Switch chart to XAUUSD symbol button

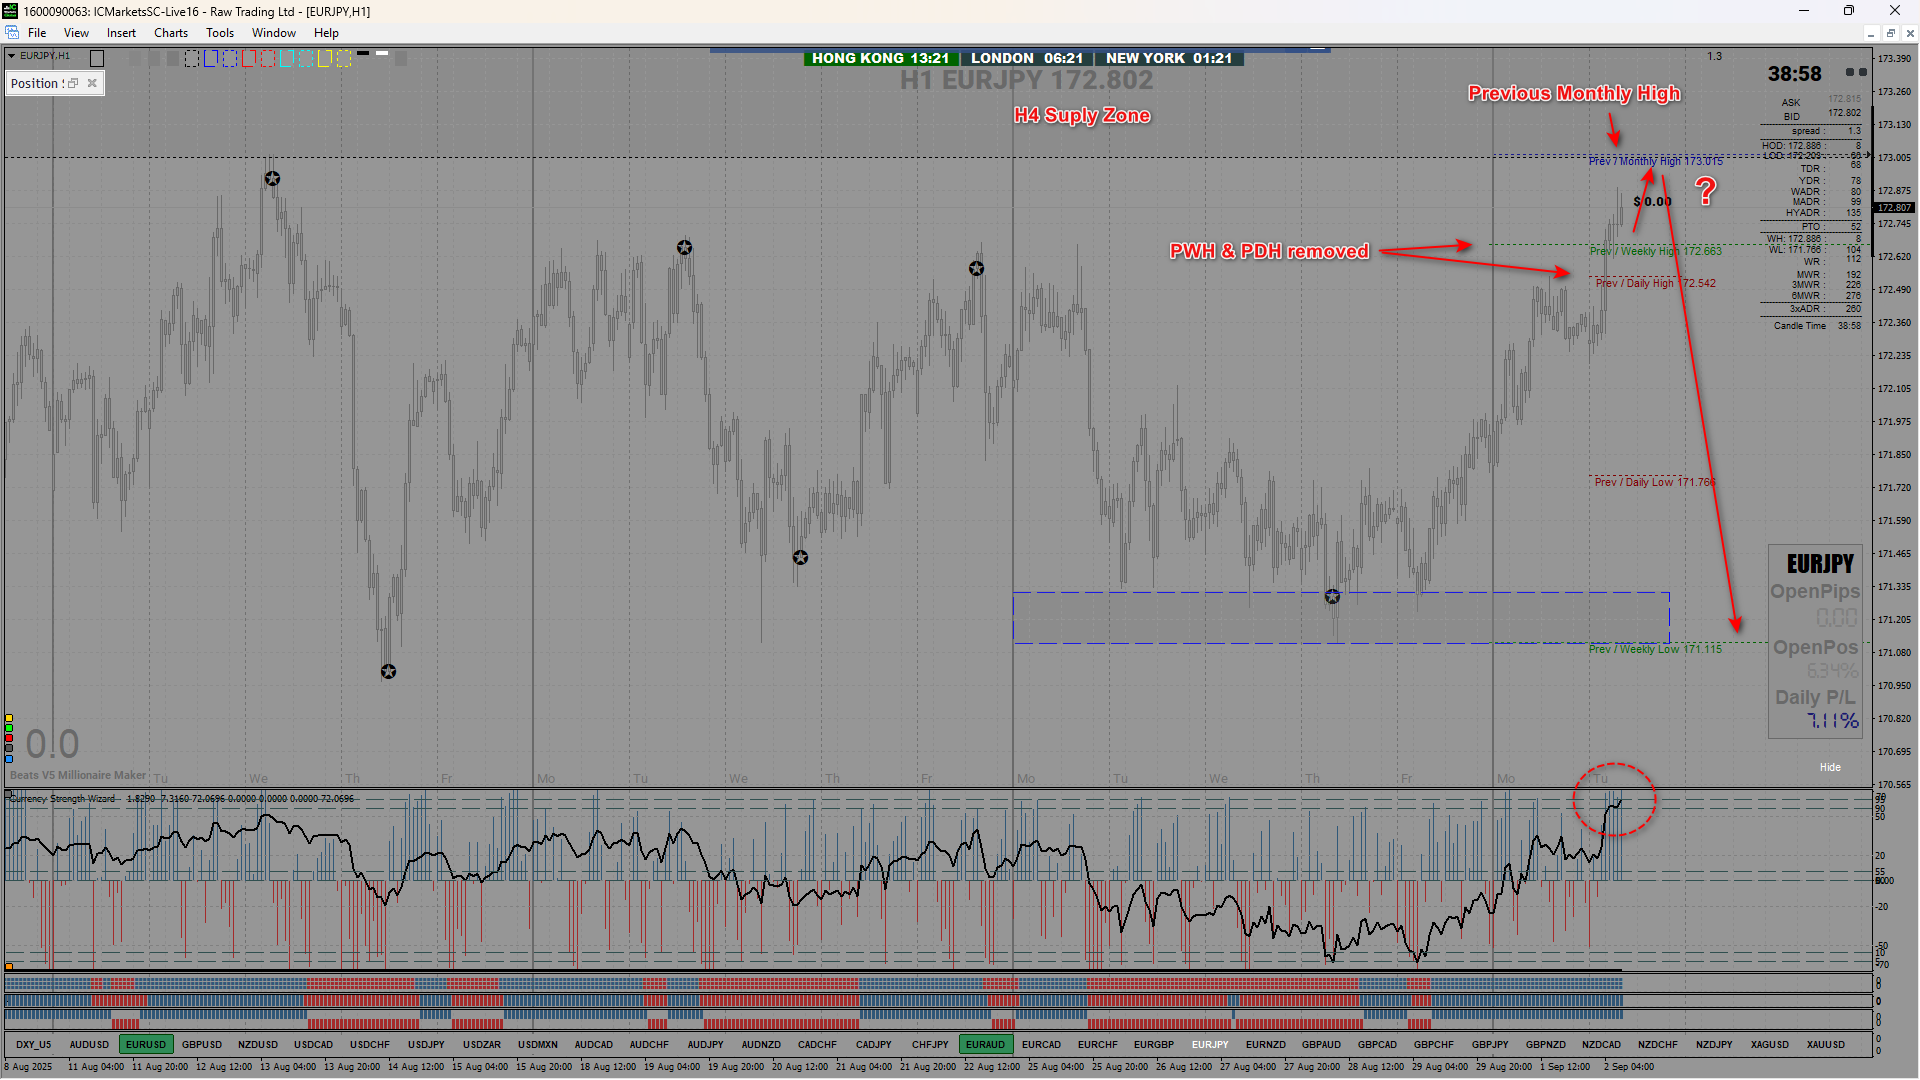[1825, 1044]
